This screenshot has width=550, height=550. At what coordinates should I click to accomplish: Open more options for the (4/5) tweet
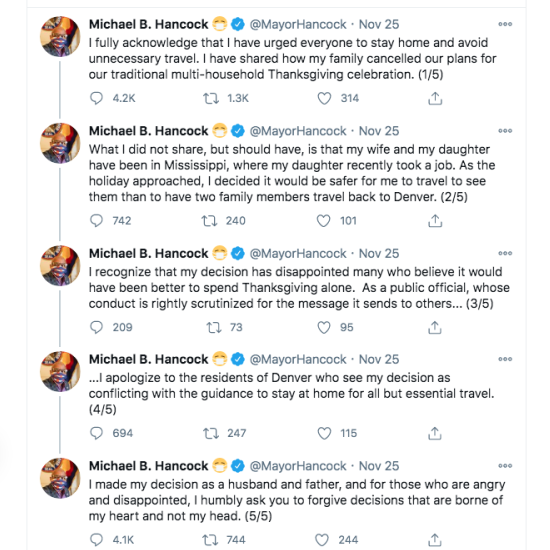[505, 359]
